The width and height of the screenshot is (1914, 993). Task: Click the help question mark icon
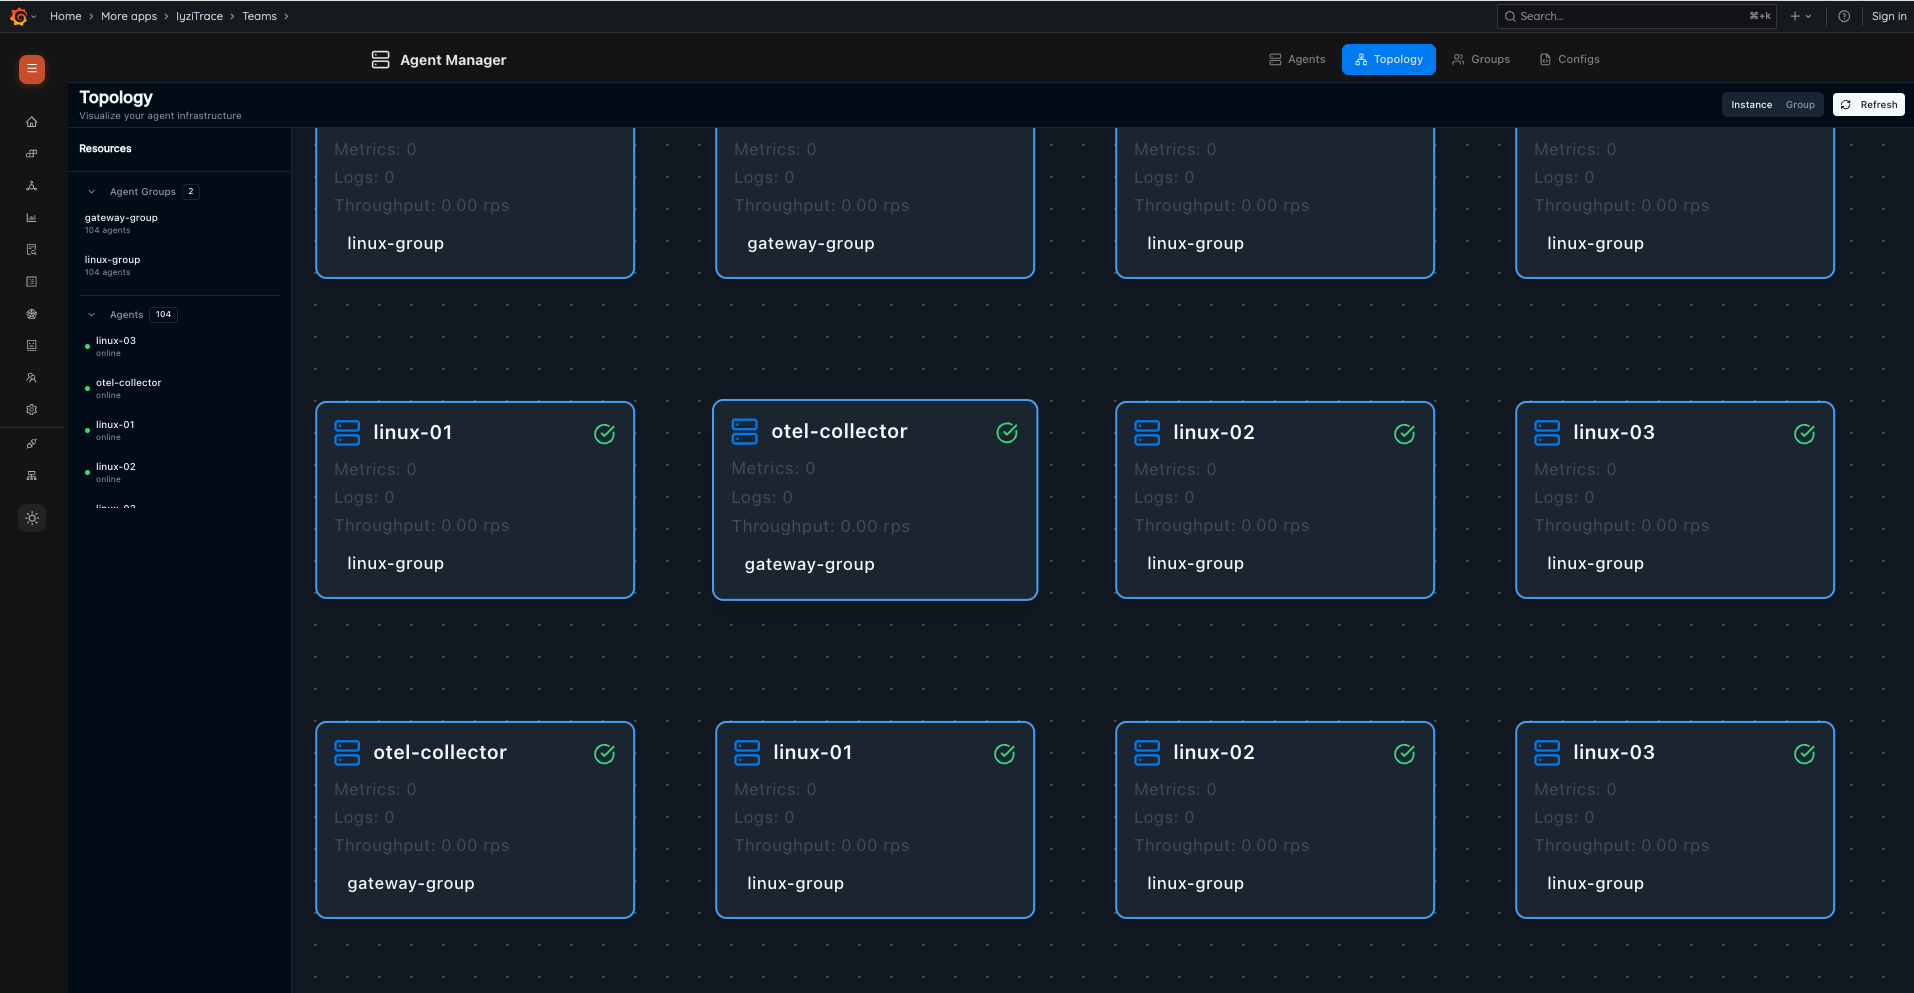pyautogui.click(x=1844, y=16)
